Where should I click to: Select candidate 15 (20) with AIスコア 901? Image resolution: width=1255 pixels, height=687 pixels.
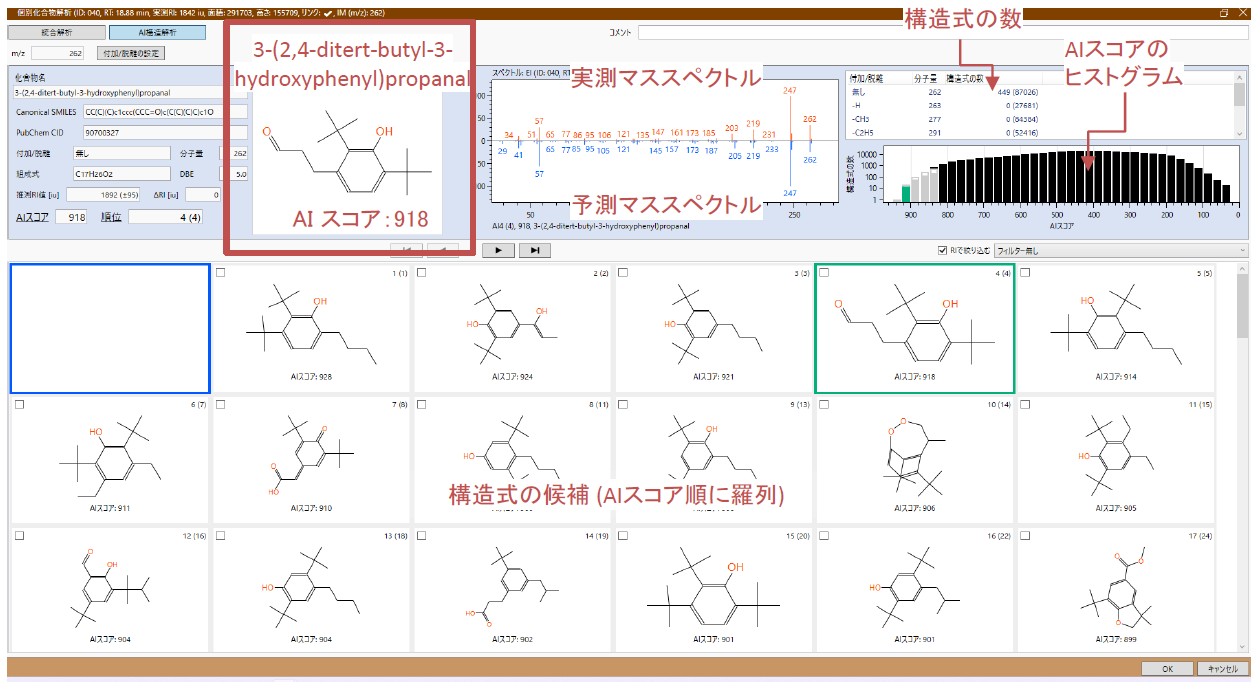(713, 590)
